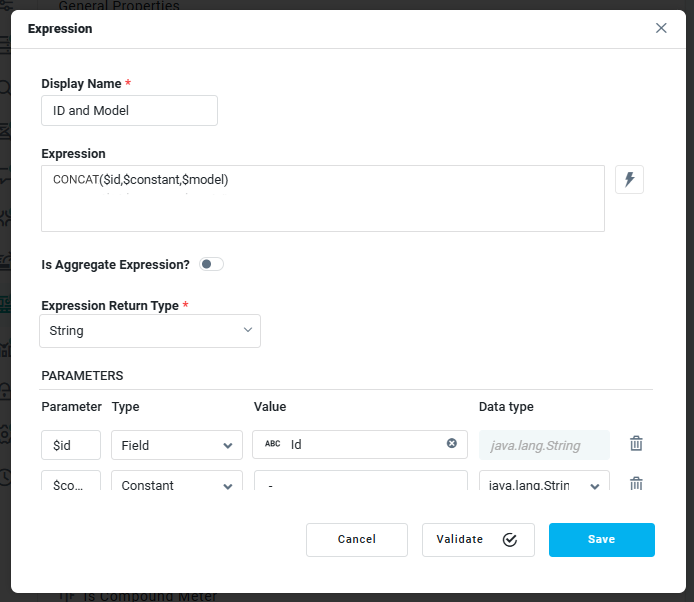Open the Expression Return Type dropdown

tap(150, 331)
